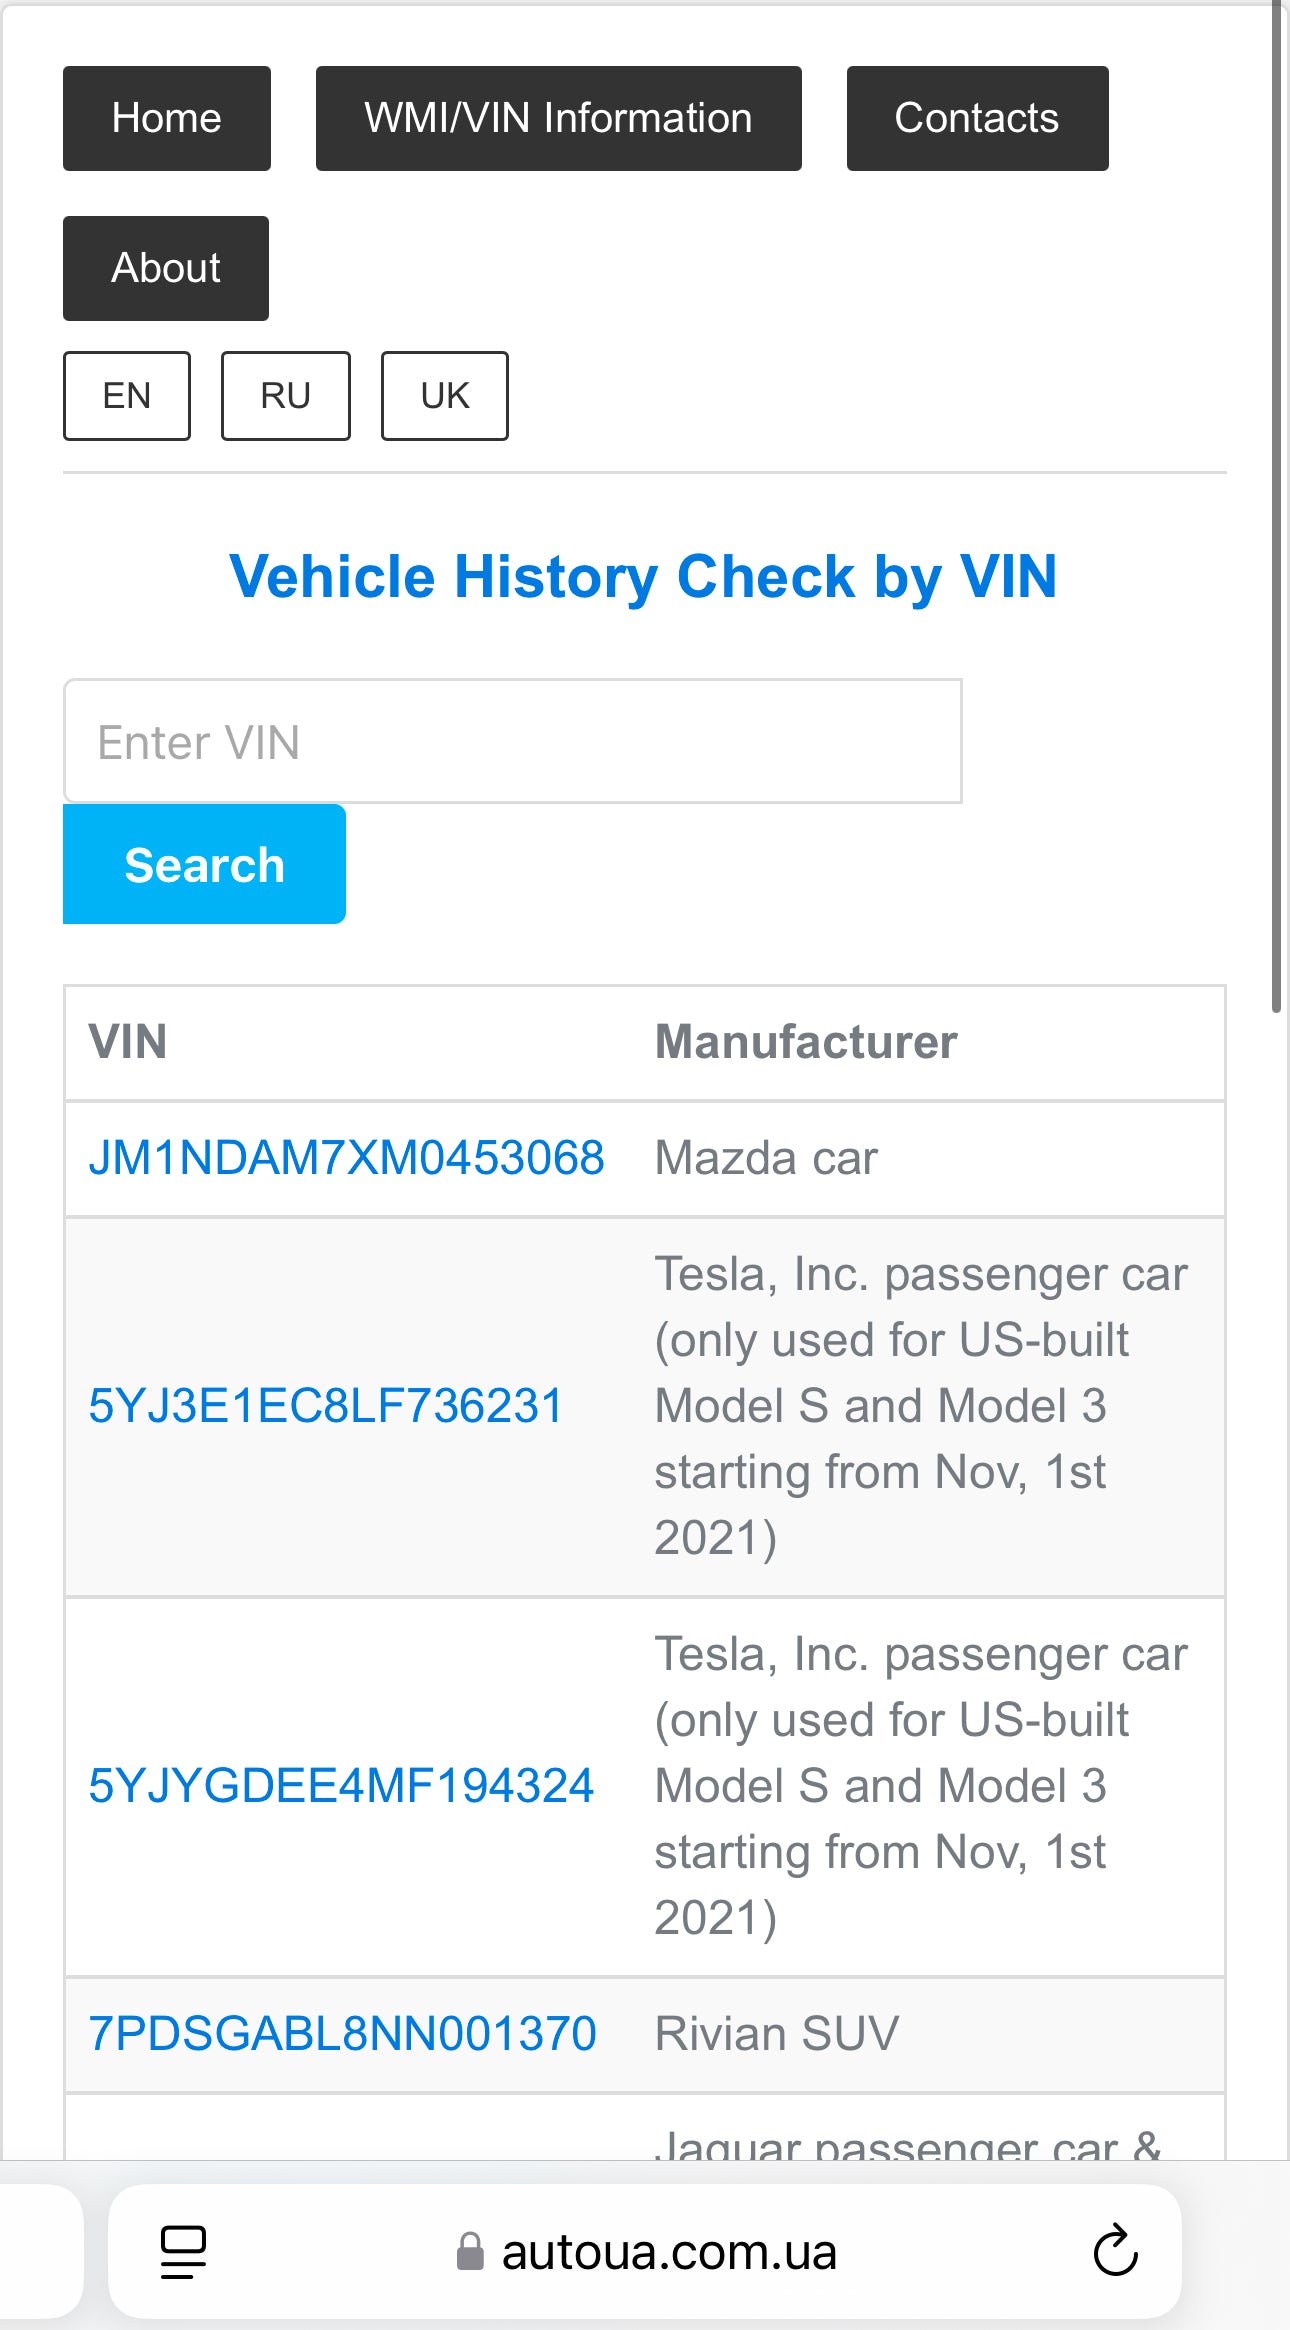This screenshot has height=2330, width=1290.
Task: Open WMI/VIN Information page
Action: click(x=558, y=119)
